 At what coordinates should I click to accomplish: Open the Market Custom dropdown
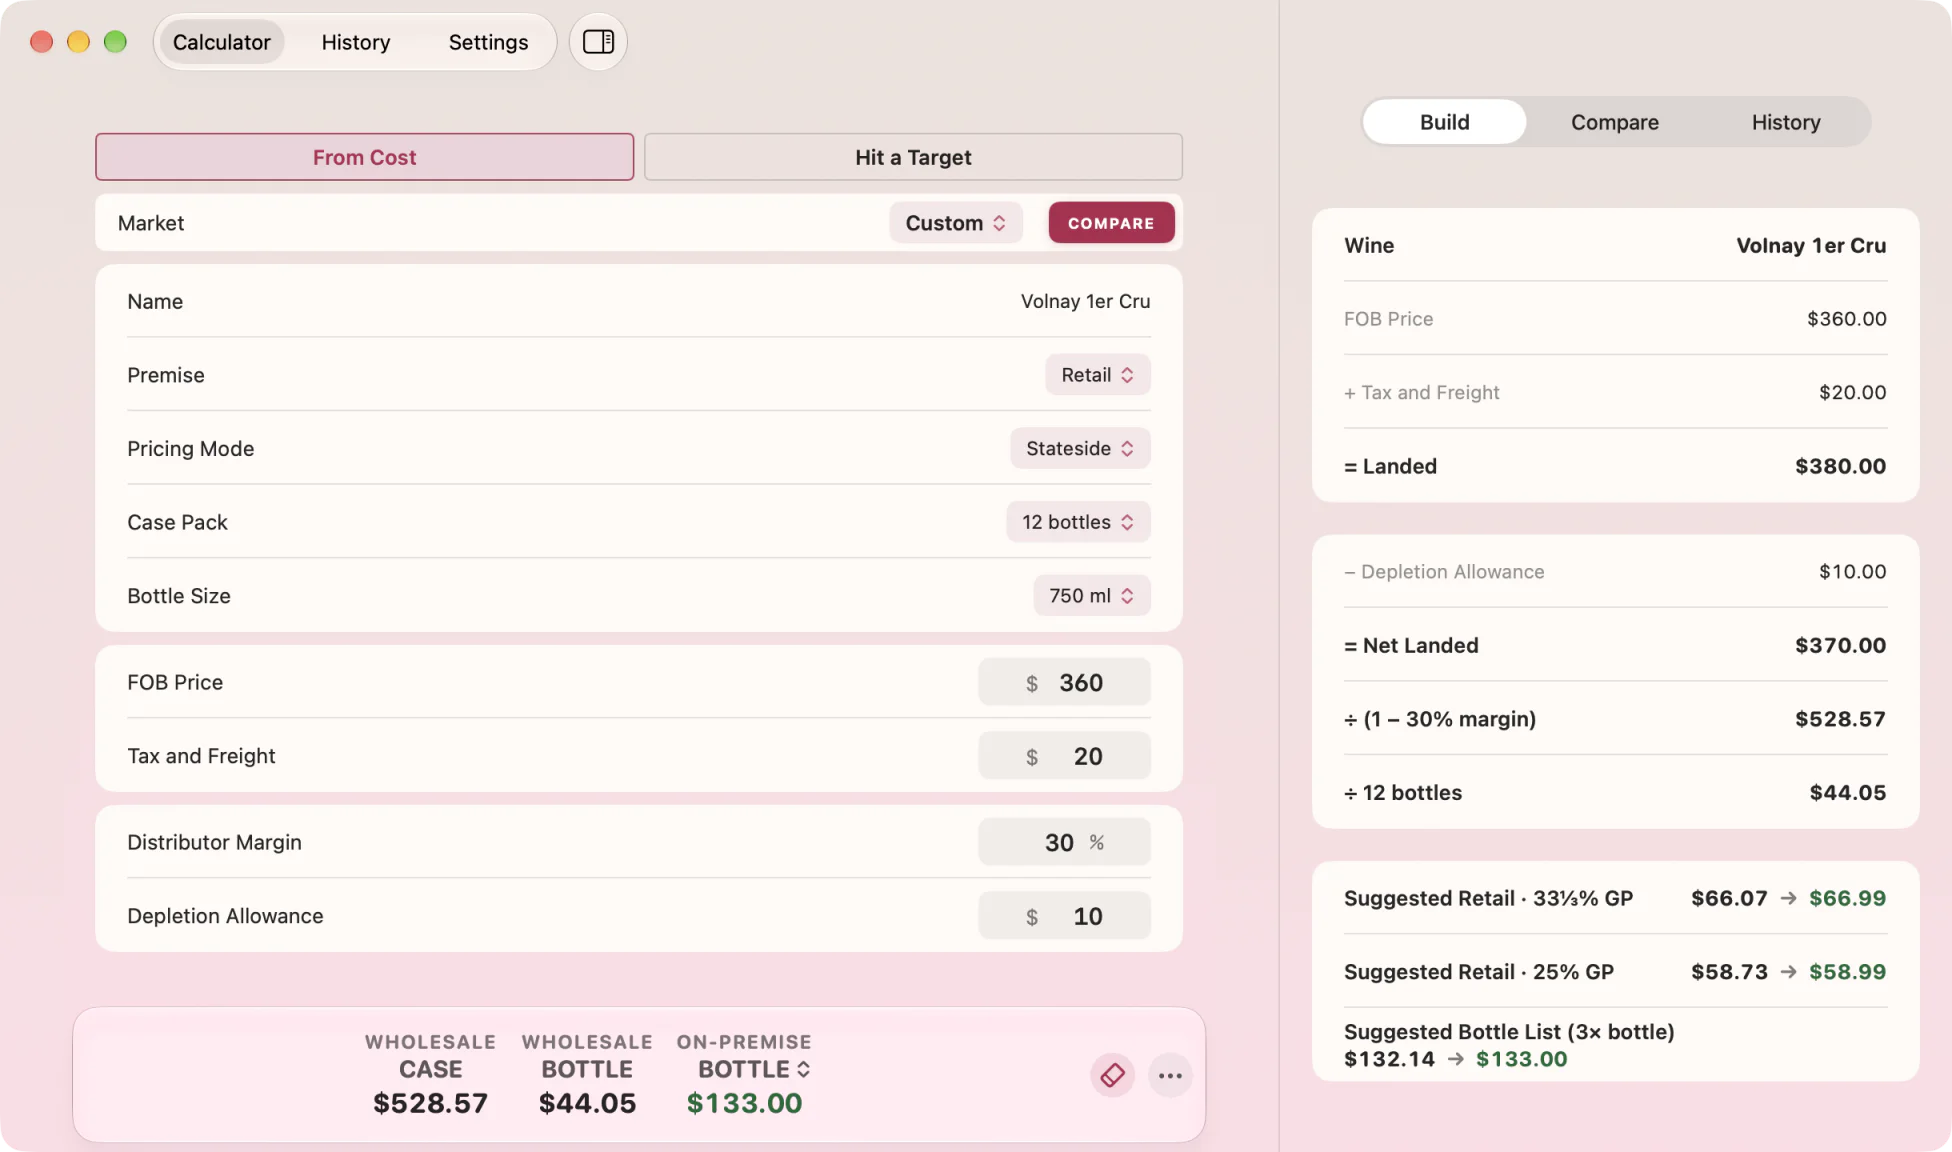click(x=955, y=223)
